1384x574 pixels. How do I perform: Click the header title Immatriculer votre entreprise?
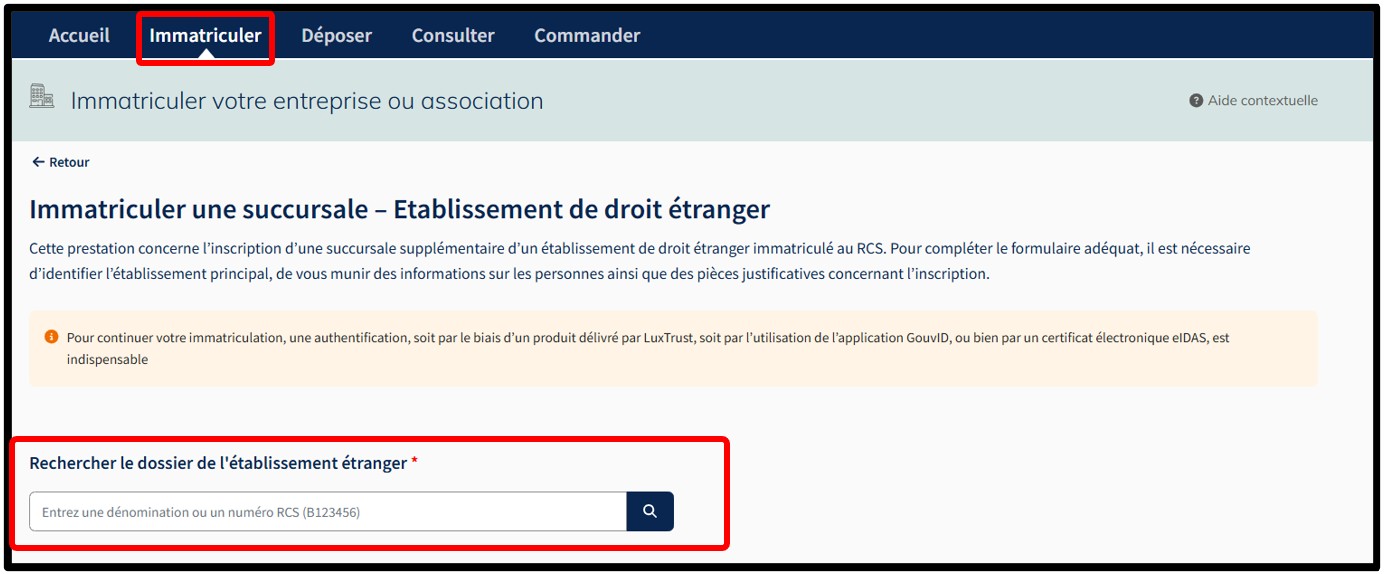(306, 101)
